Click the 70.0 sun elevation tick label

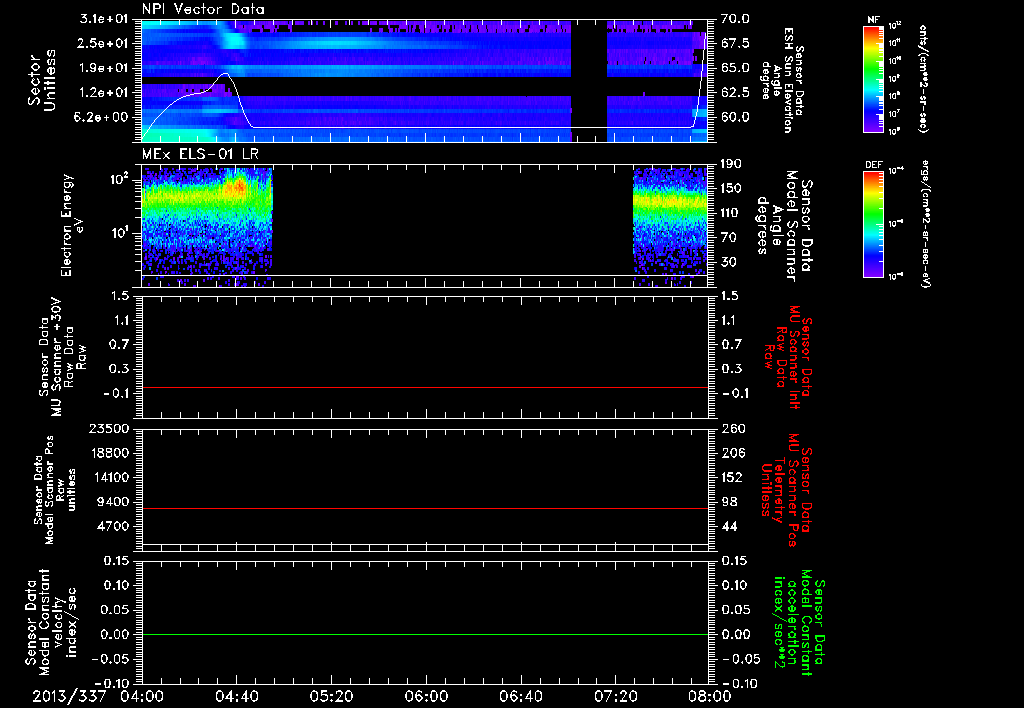pyautogui.click(x=735, y=19)
